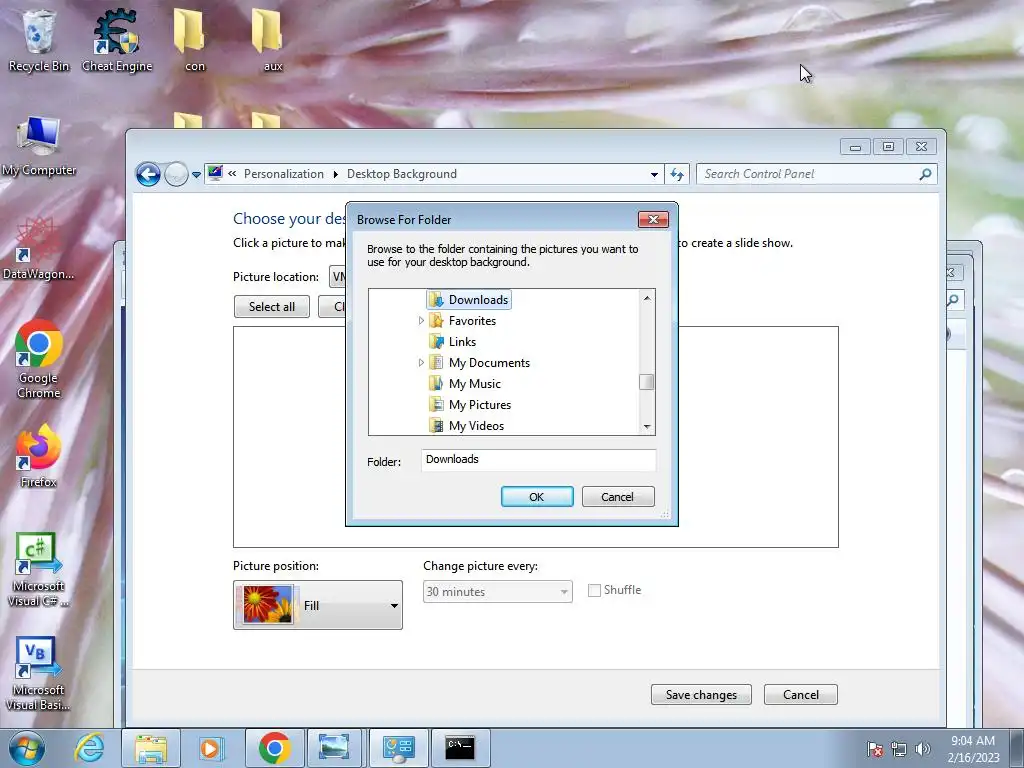Open the Picture location combo box
Screen dimensions: 1024x768
337,277
